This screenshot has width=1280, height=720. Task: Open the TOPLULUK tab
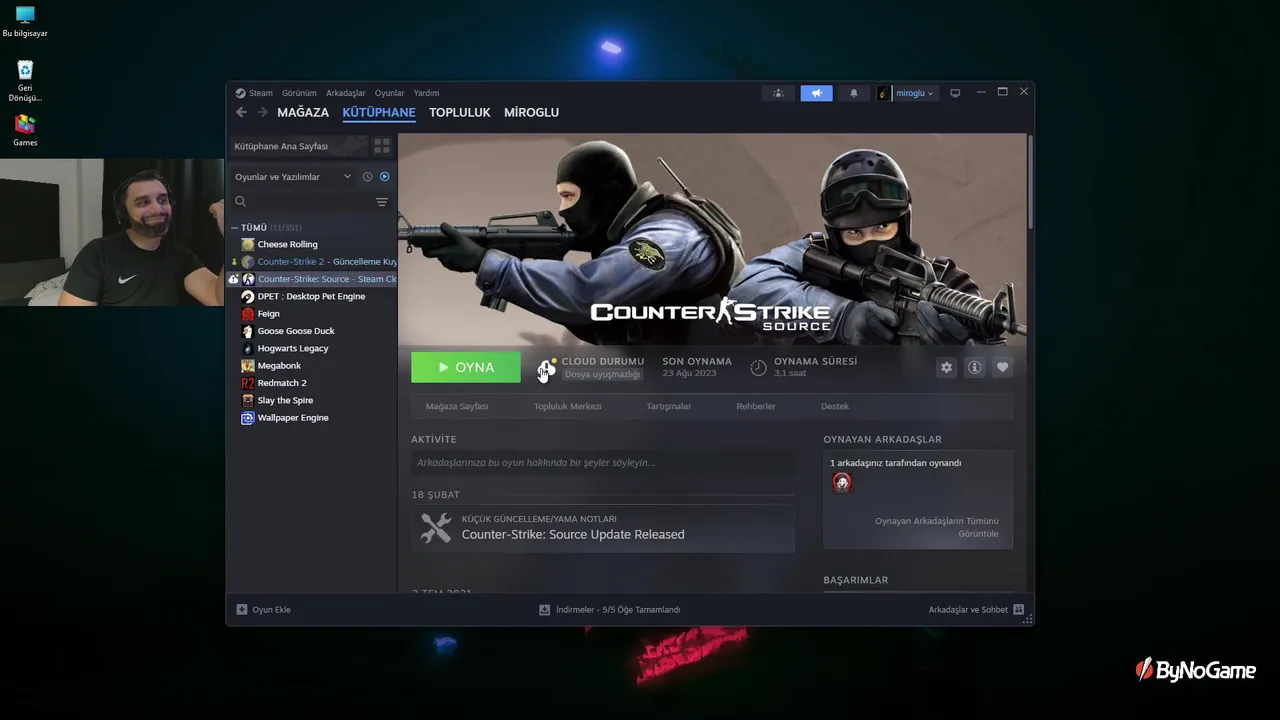click(460, 113)
